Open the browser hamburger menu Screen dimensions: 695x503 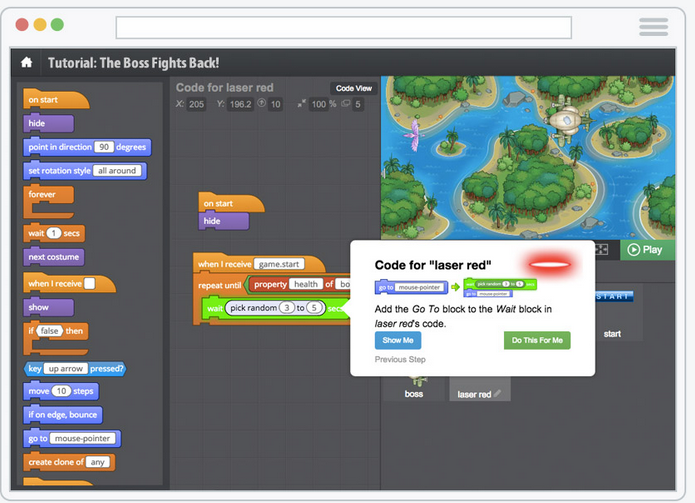[x=653, y=27]
